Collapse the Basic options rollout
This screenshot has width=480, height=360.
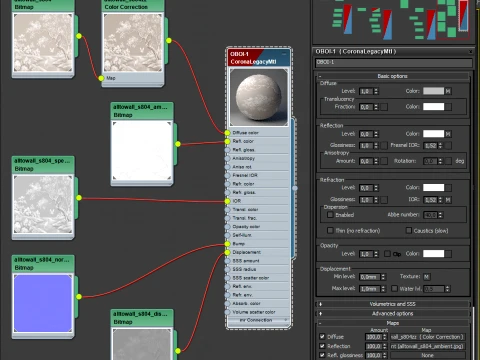pyautogui.click(x=393, y=76)
